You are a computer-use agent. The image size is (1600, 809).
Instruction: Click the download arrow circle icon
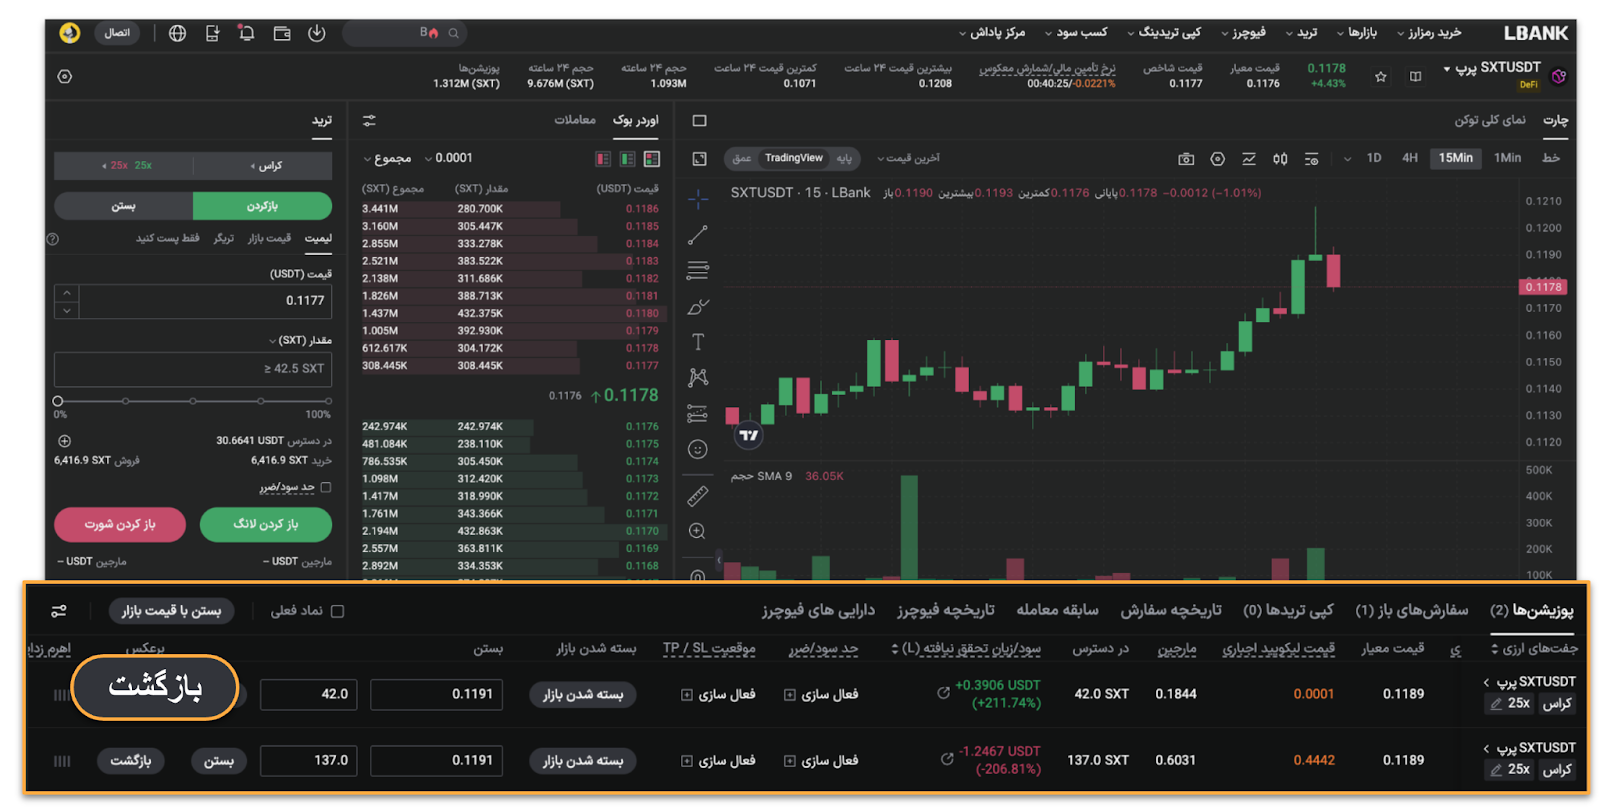(x=317, y=33)
